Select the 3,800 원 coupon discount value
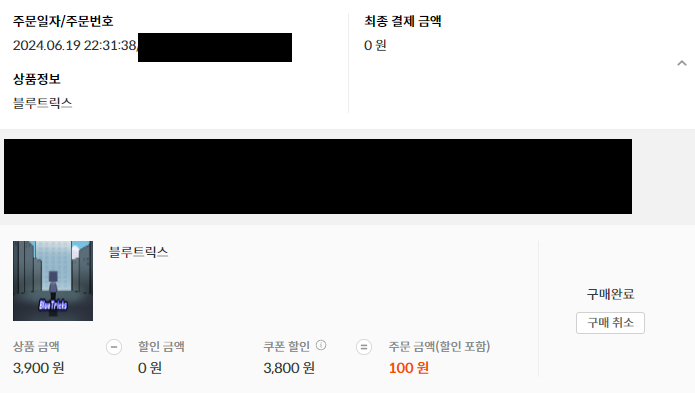695x393 pixels. pyautogui.click(x=289, y=368)
